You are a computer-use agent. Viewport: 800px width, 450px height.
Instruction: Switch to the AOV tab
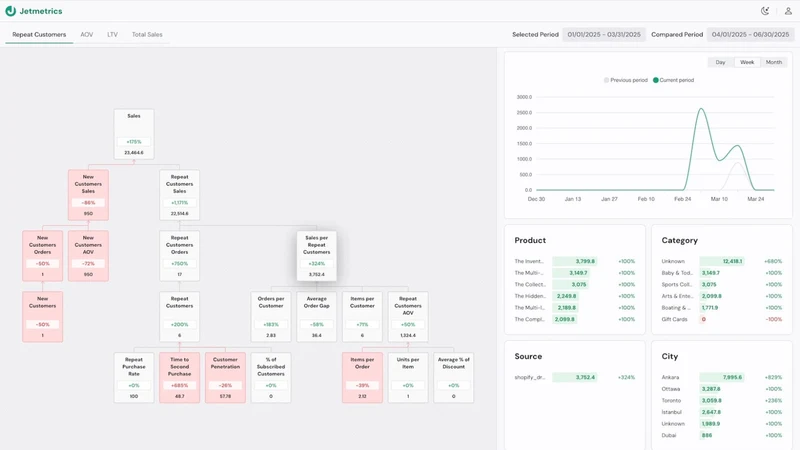(87, 35)
